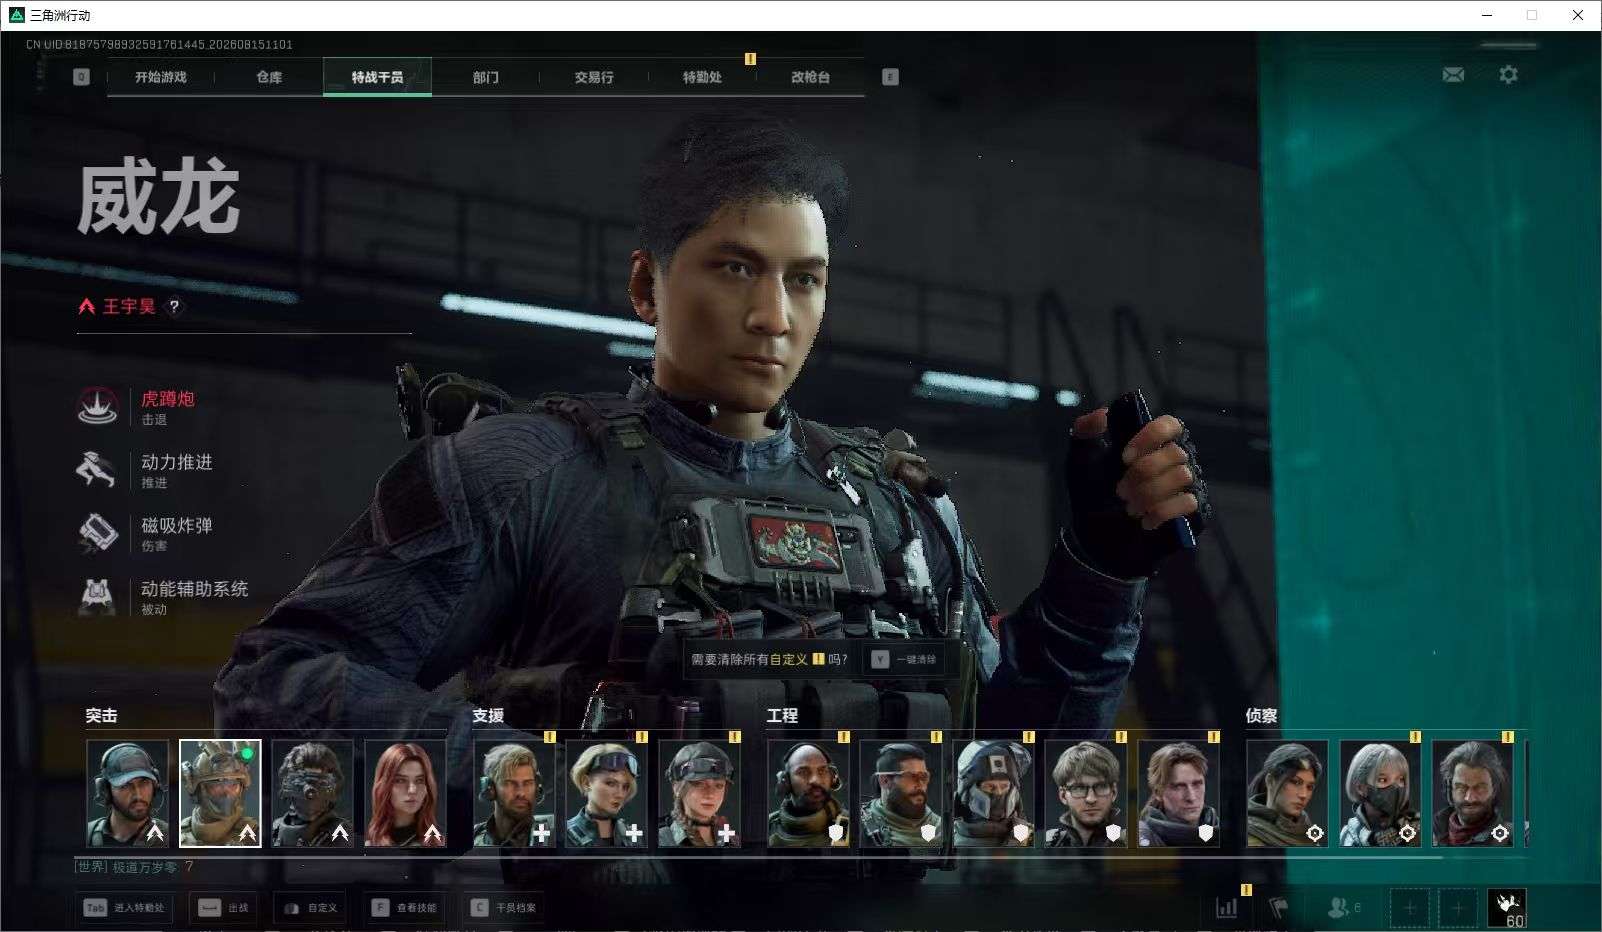Click the Tab 进入特勤处 button
The image size is (1602, 932).
pos(125,908)
